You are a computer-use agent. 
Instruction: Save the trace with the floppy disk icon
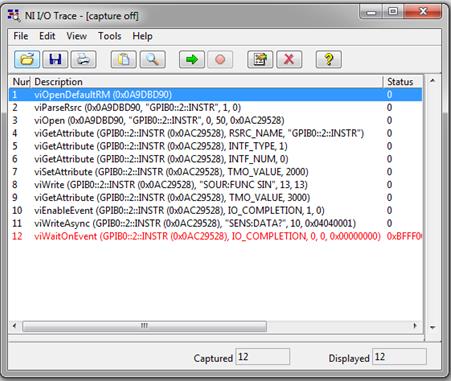pos(55,59)
